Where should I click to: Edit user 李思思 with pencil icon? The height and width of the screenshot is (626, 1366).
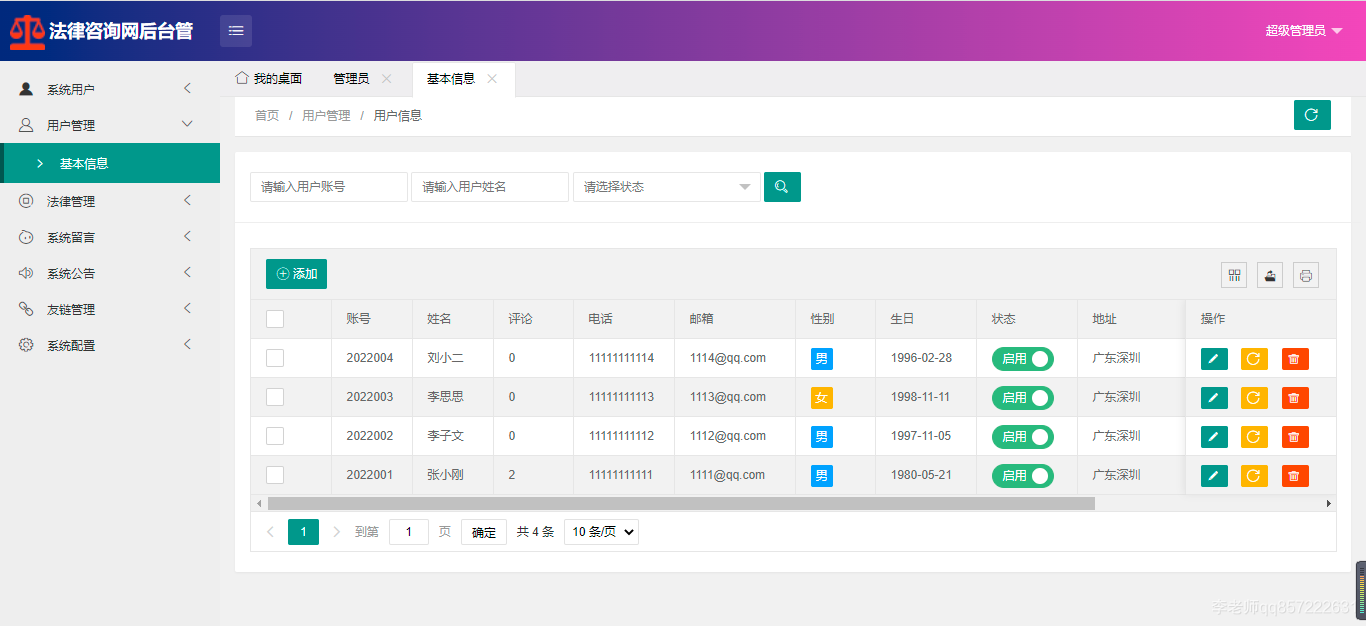tap(1214, 398)
